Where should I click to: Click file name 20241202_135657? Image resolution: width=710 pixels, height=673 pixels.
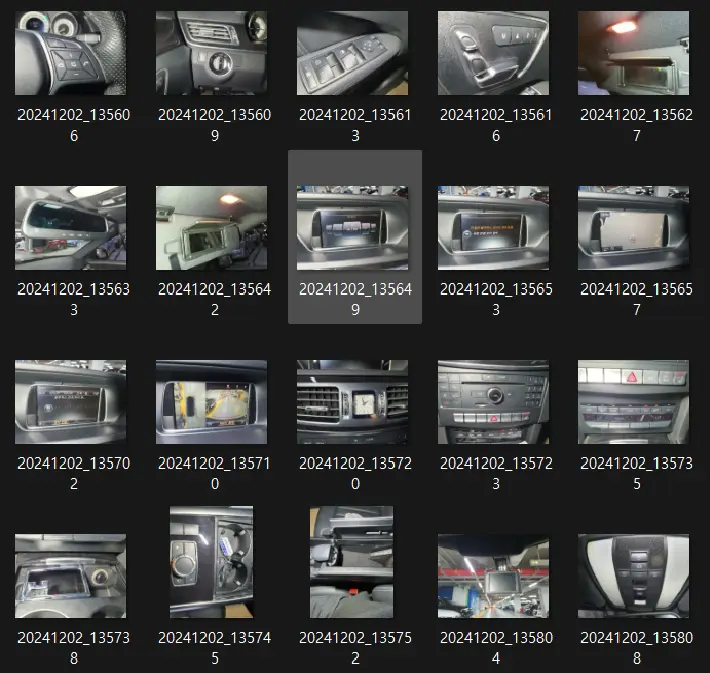[637, 299]
